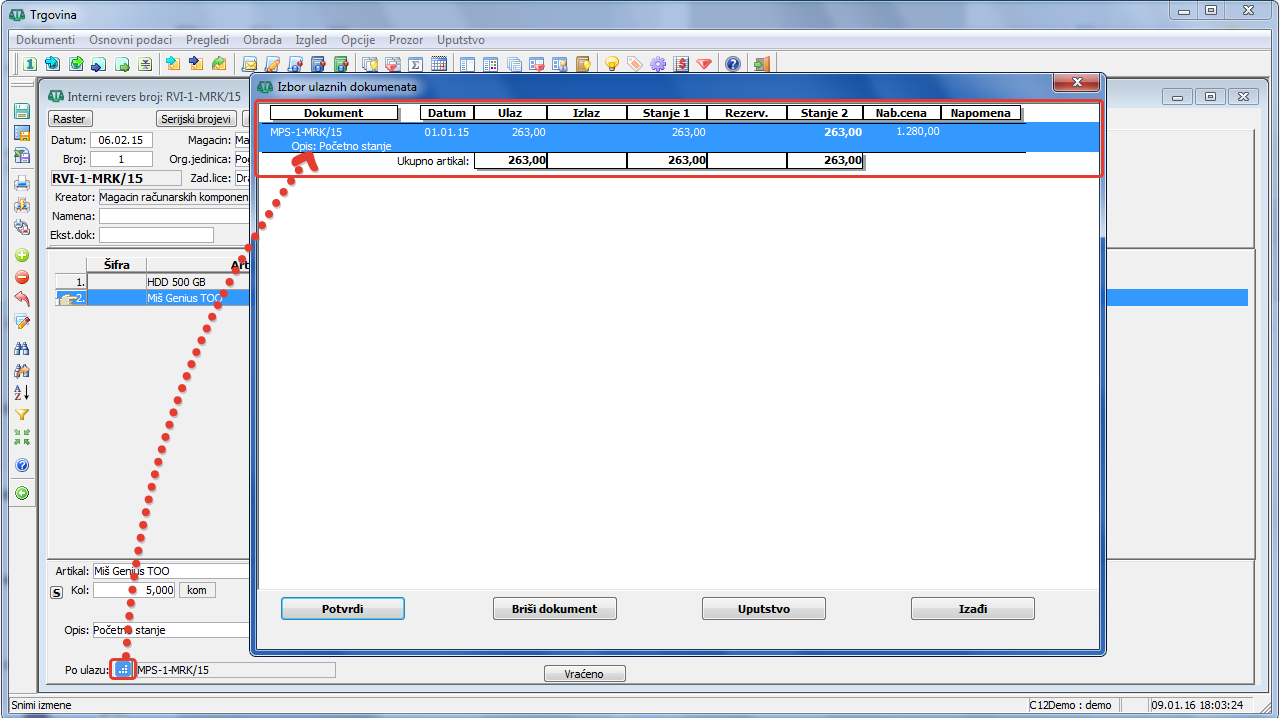Click the Izađi button

tap(973, 609)
